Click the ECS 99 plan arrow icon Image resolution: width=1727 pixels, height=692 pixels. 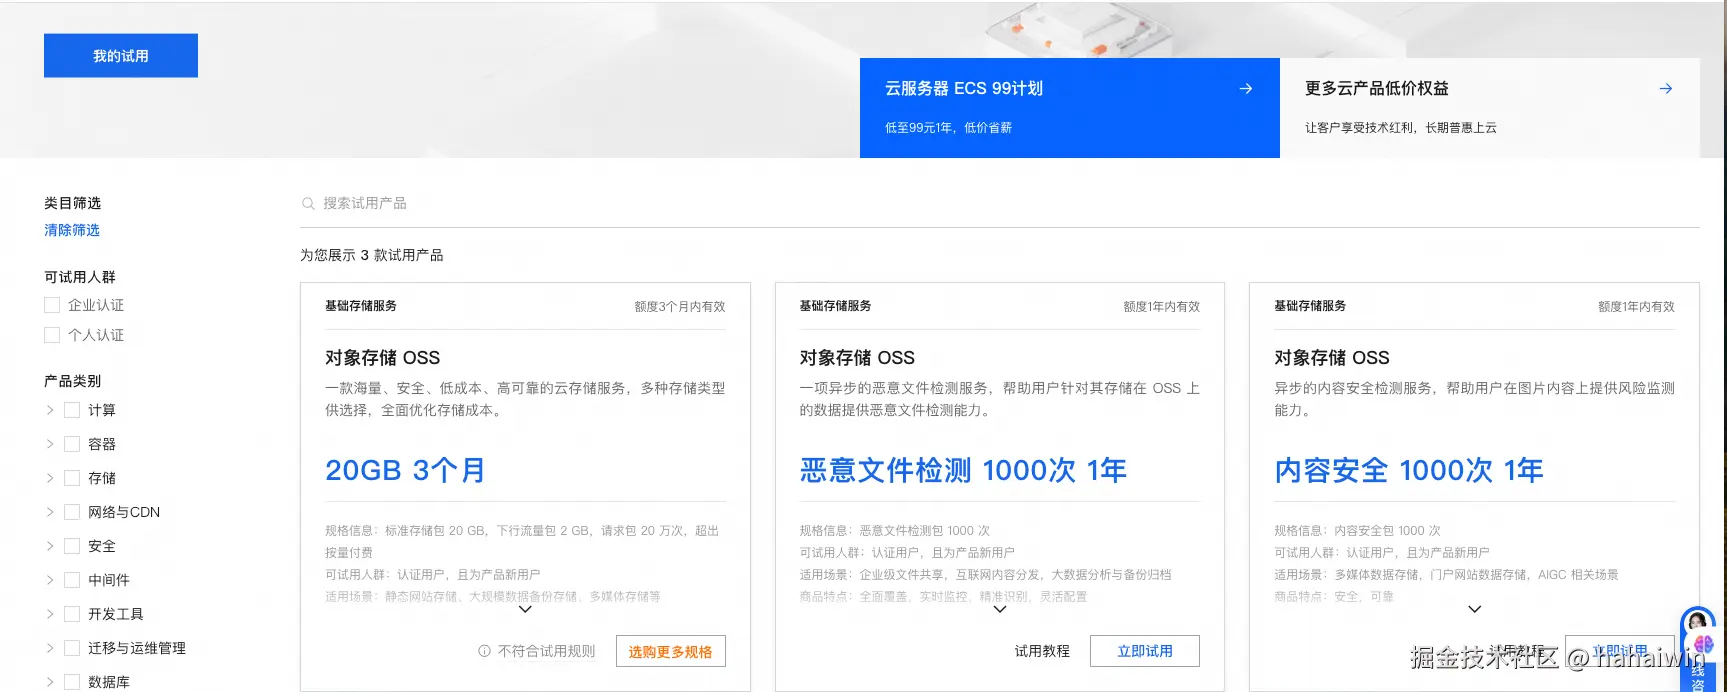point(1246,89)
